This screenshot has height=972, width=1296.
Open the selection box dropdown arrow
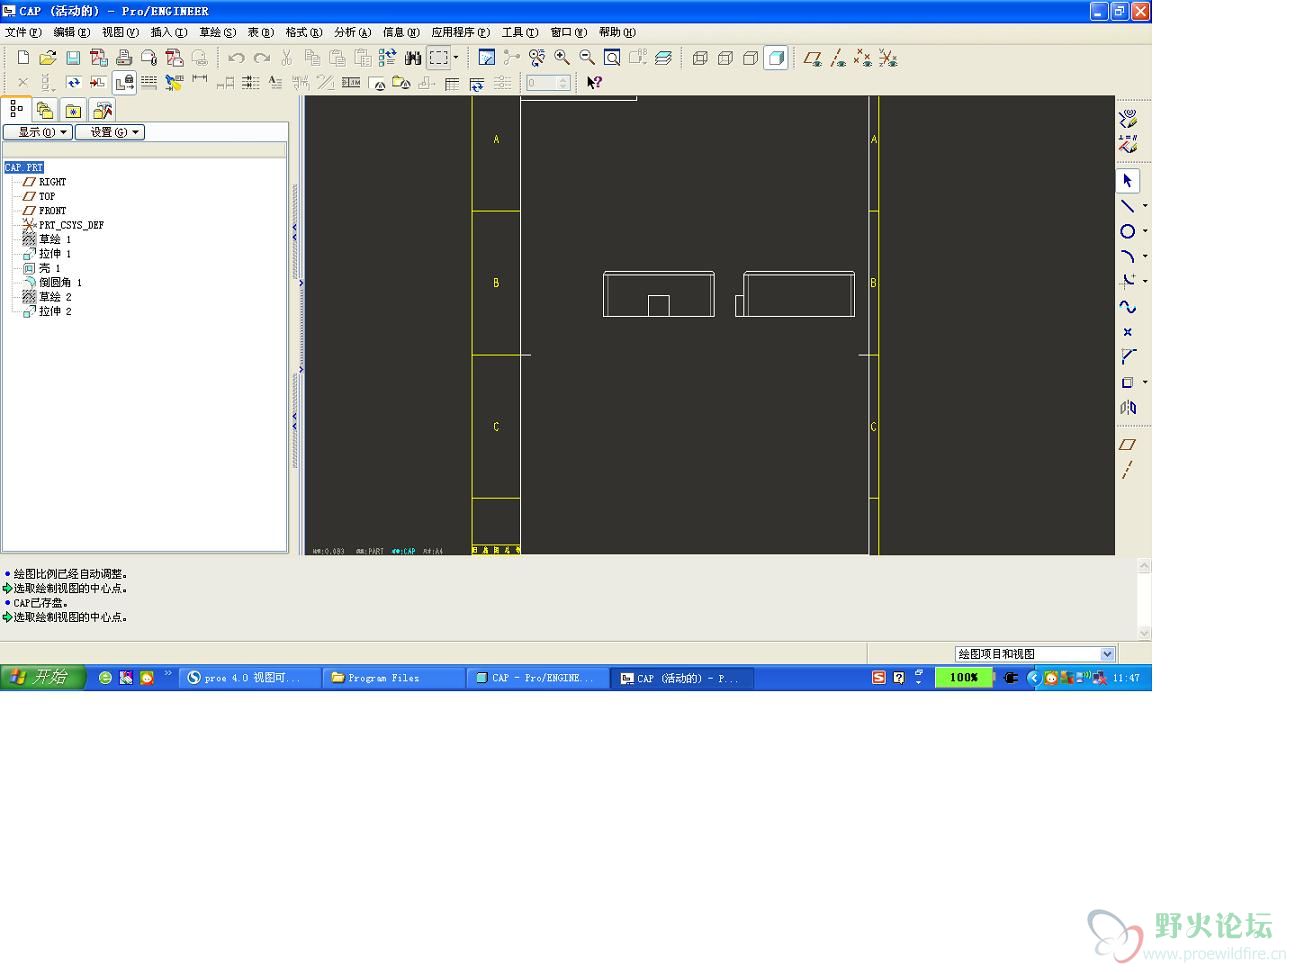(456, 58)
